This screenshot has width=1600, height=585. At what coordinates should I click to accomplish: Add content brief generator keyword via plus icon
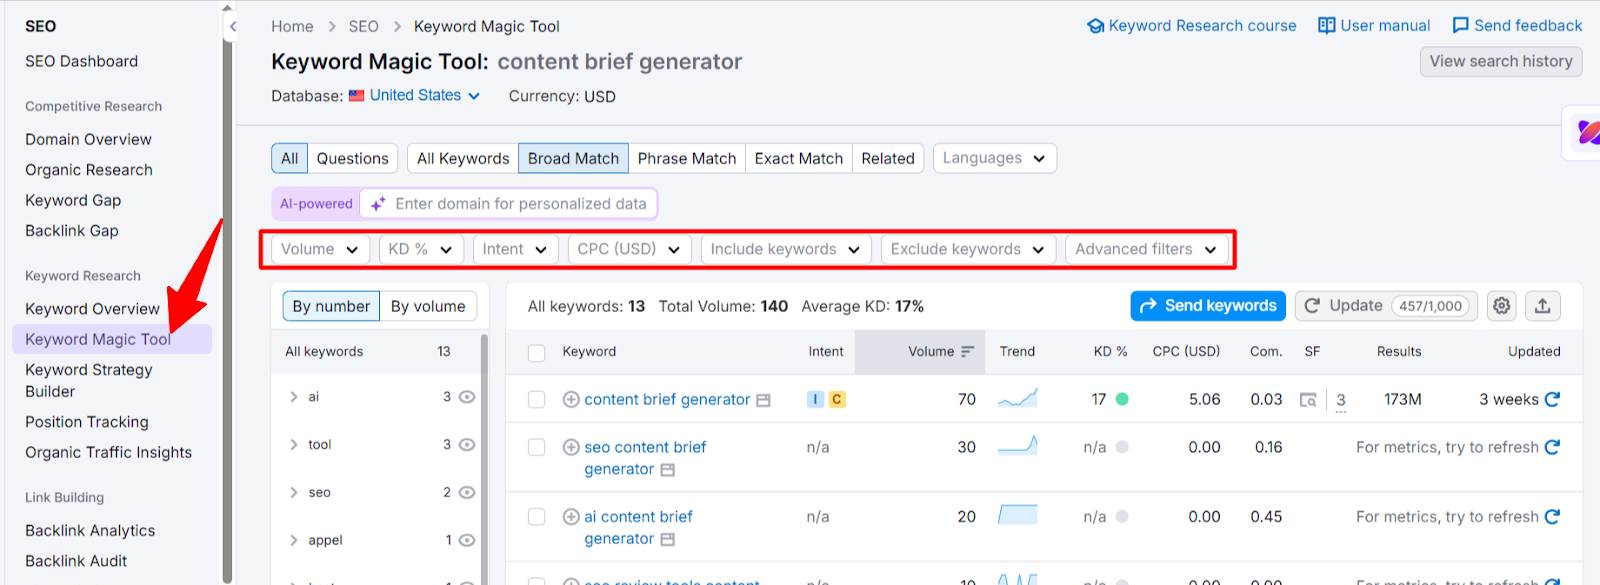coord(571,399)
